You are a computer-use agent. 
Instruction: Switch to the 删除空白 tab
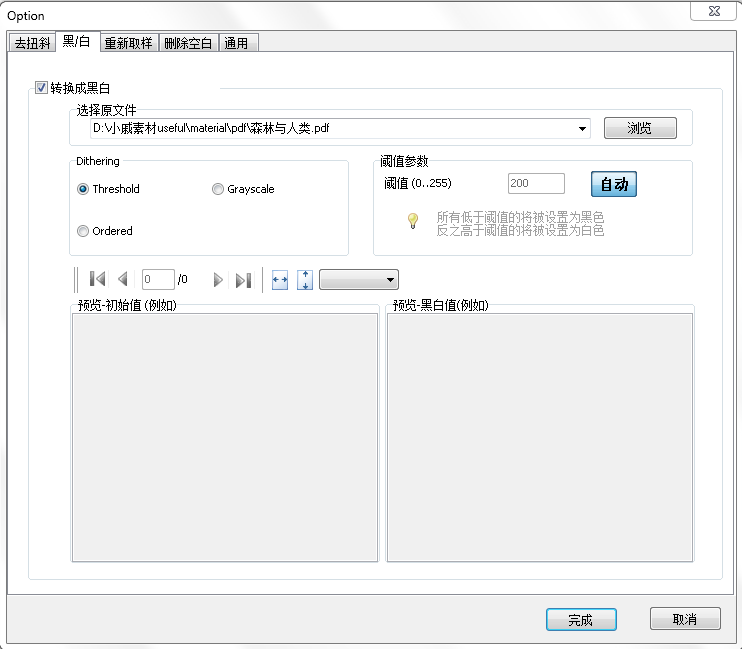pos(190,43)
